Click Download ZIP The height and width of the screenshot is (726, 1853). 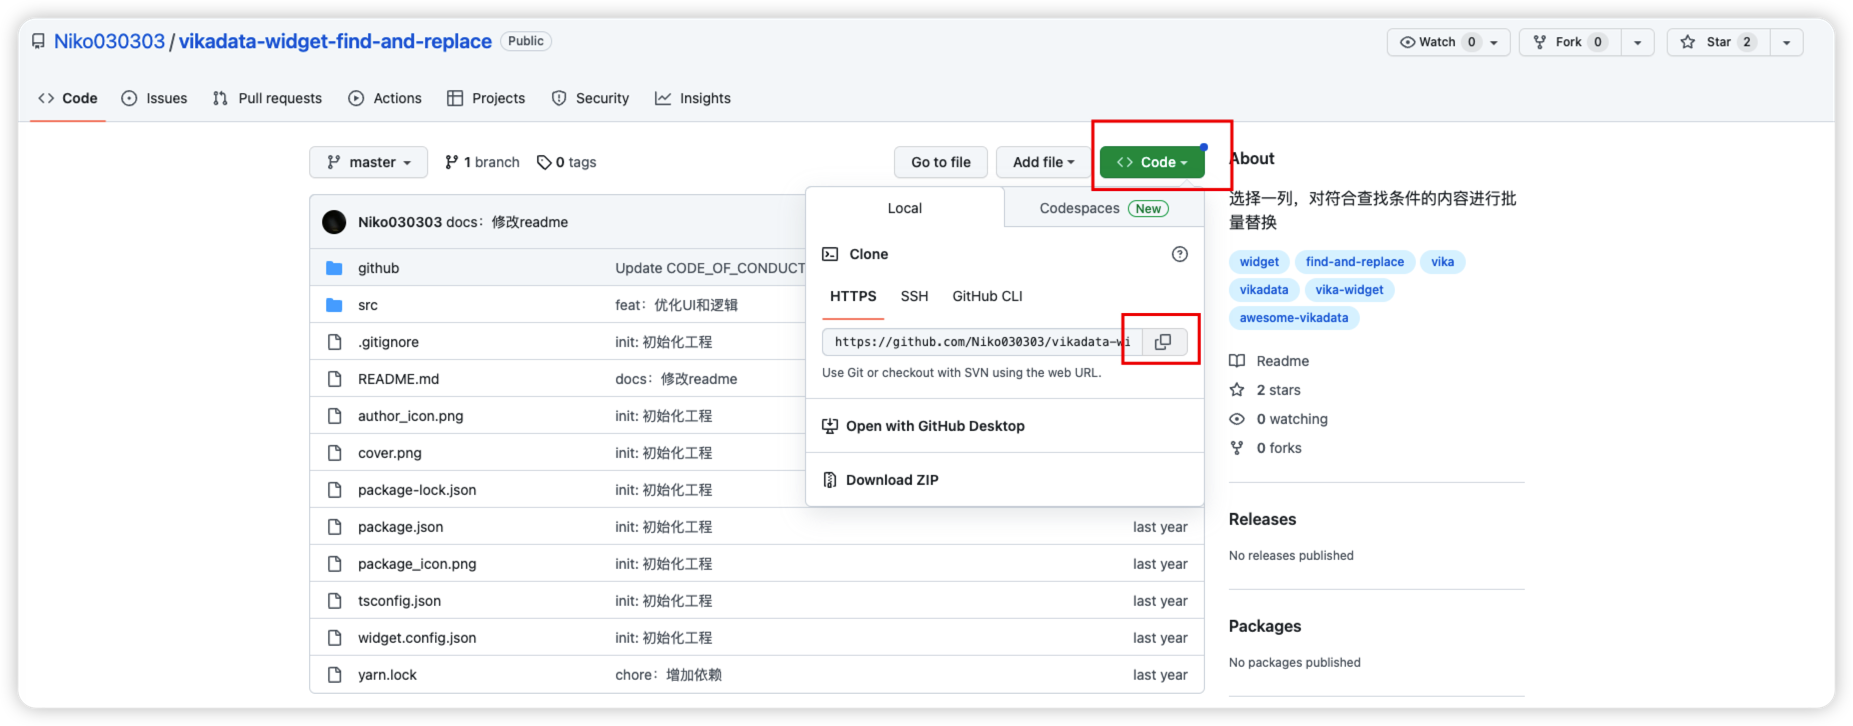(892, 480)
